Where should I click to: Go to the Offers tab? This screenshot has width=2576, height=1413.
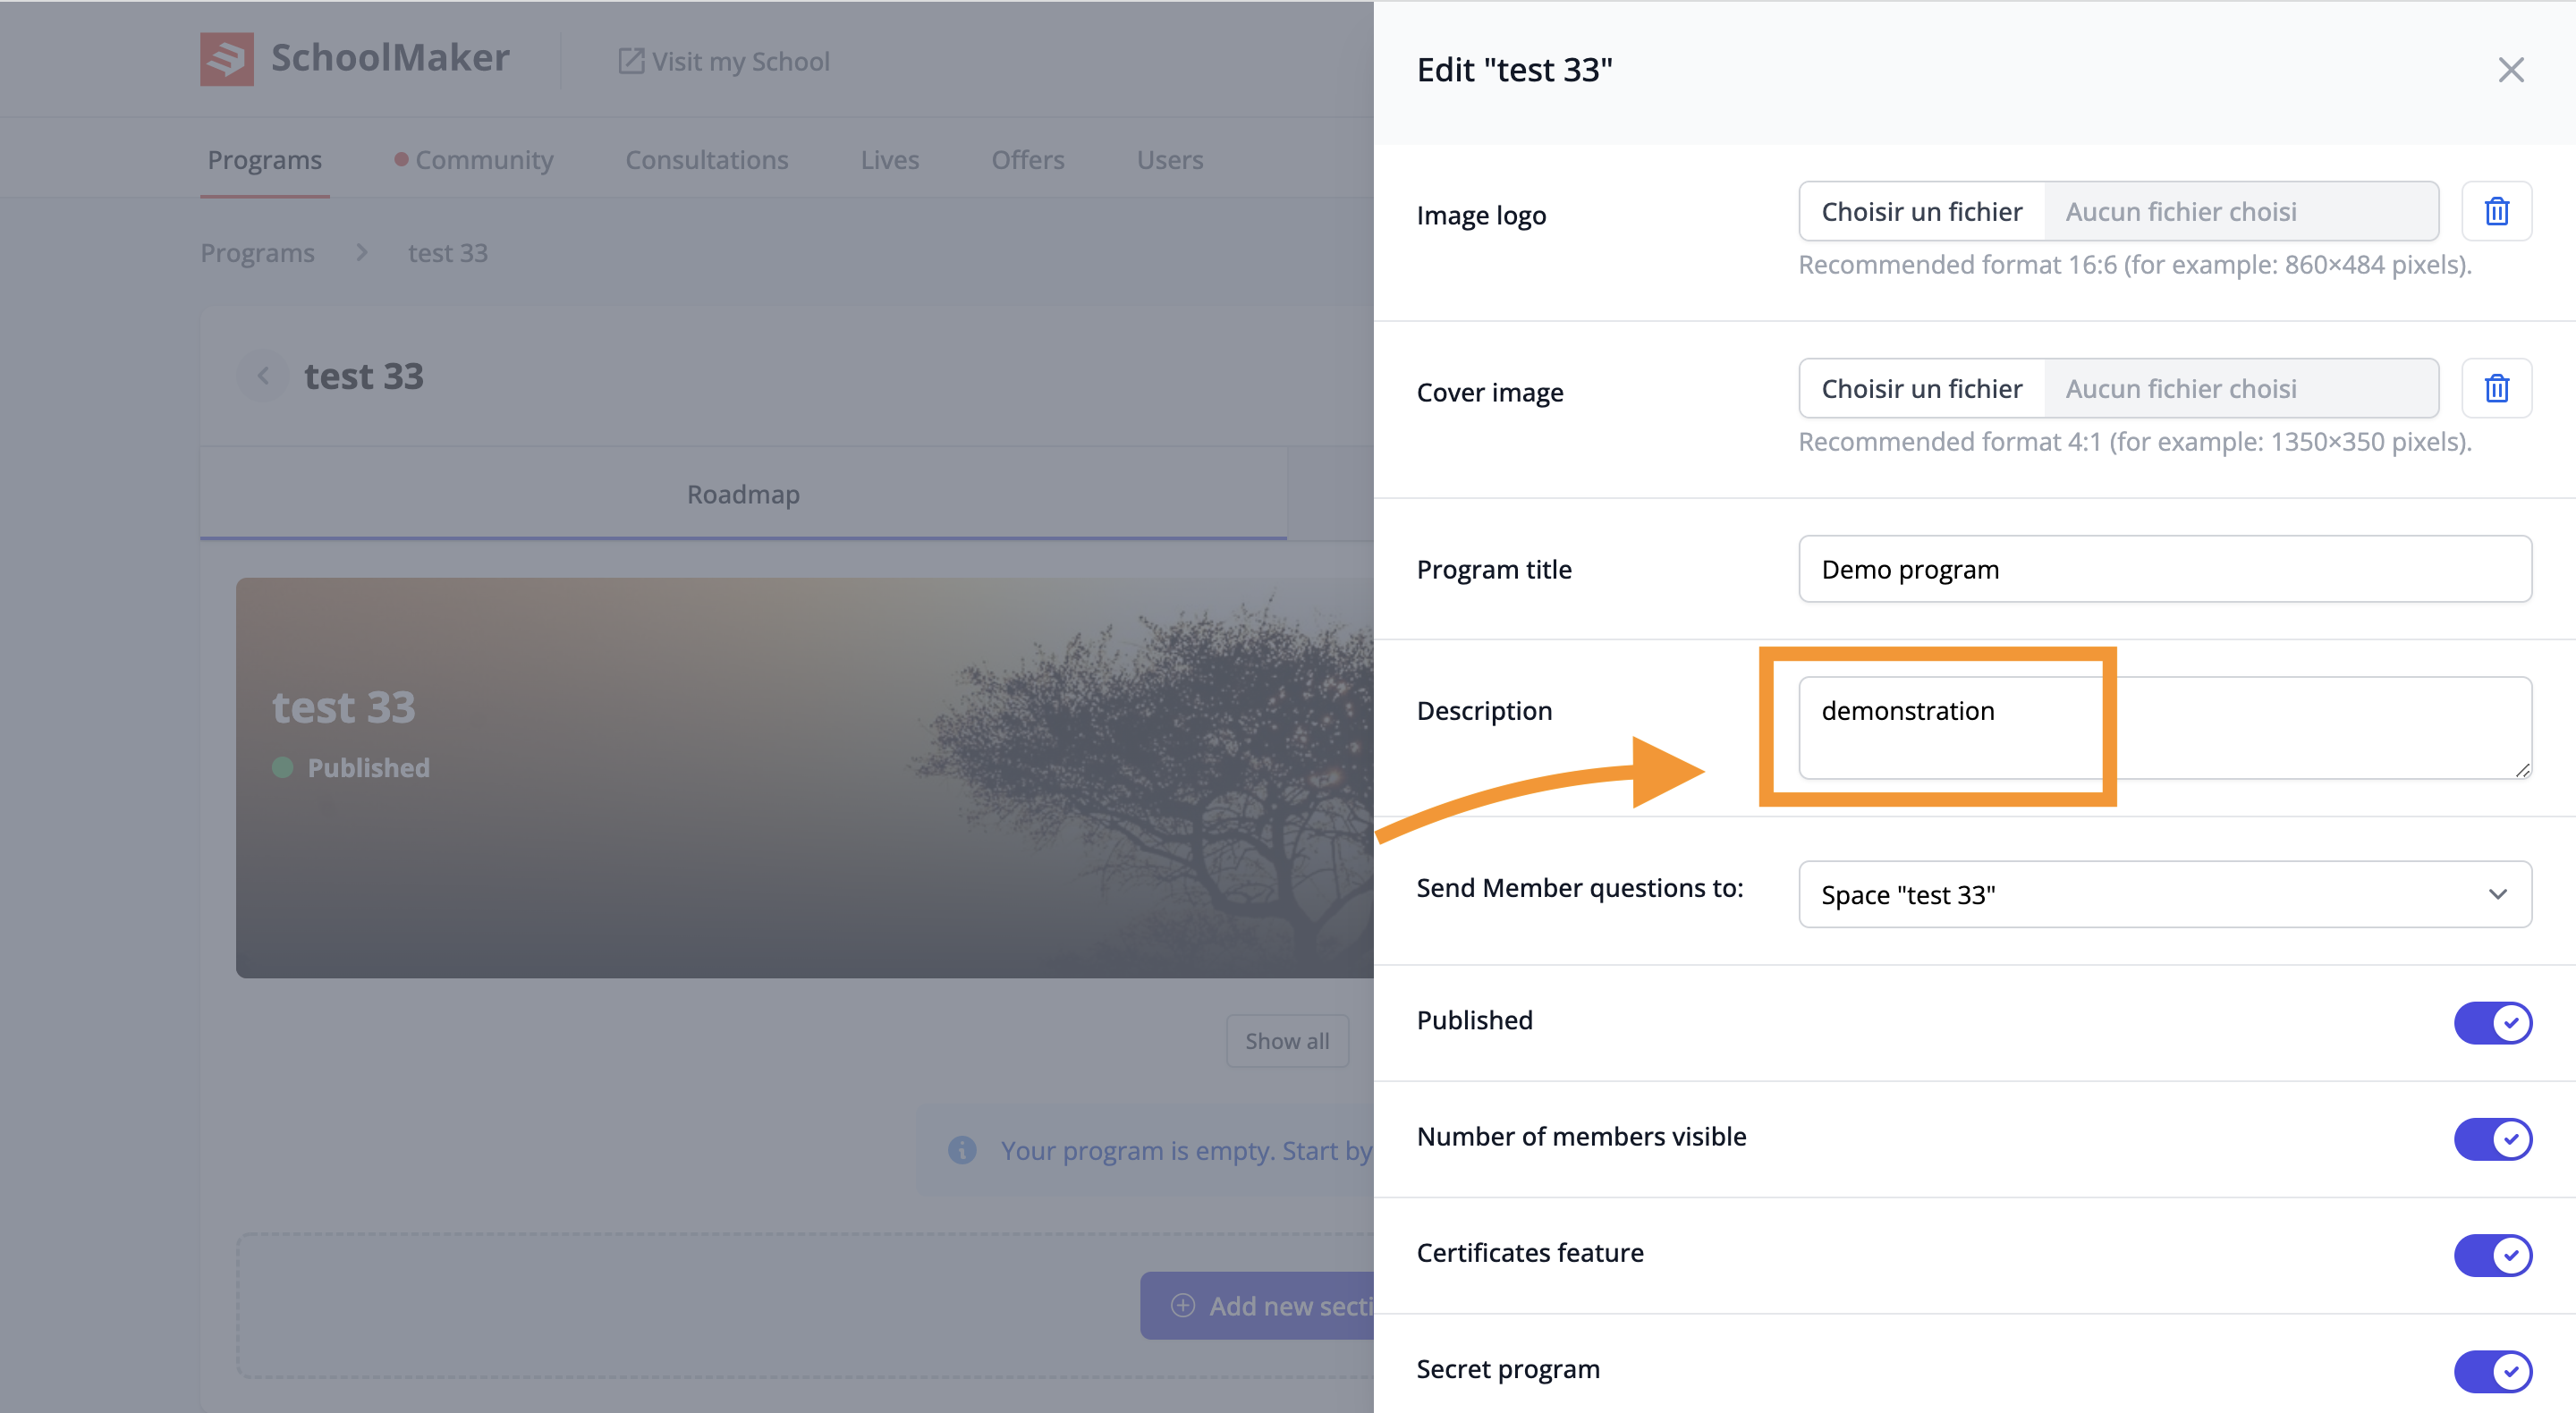point(1028,160)
